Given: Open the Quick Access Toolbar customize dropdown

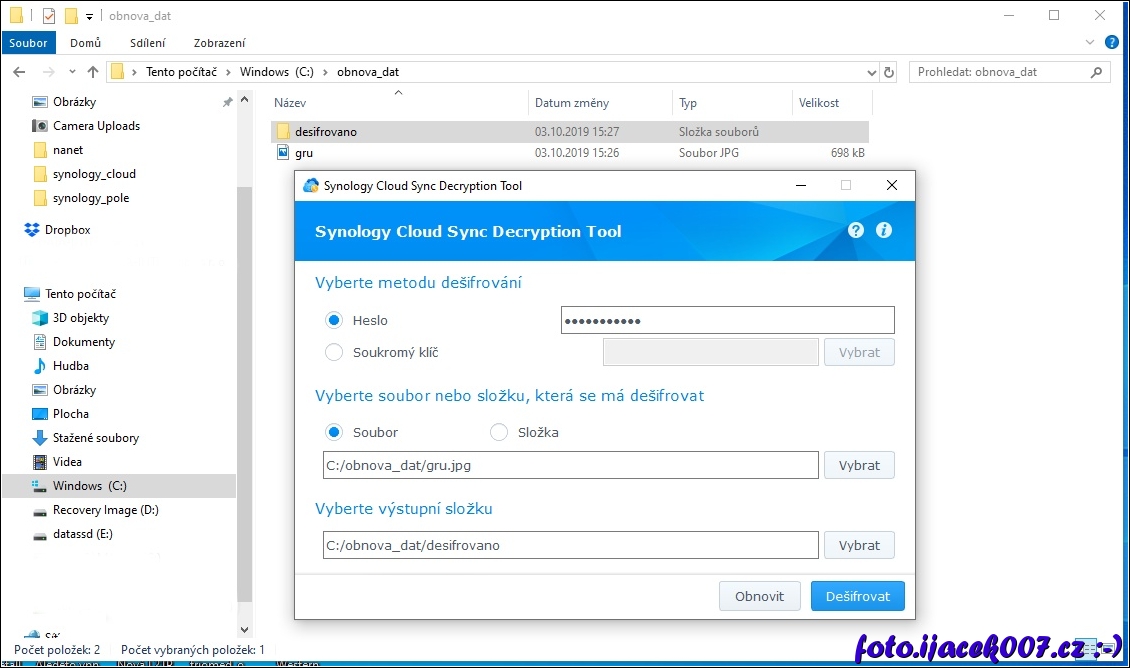Looking at the screenshot, I should coord(89,17).
